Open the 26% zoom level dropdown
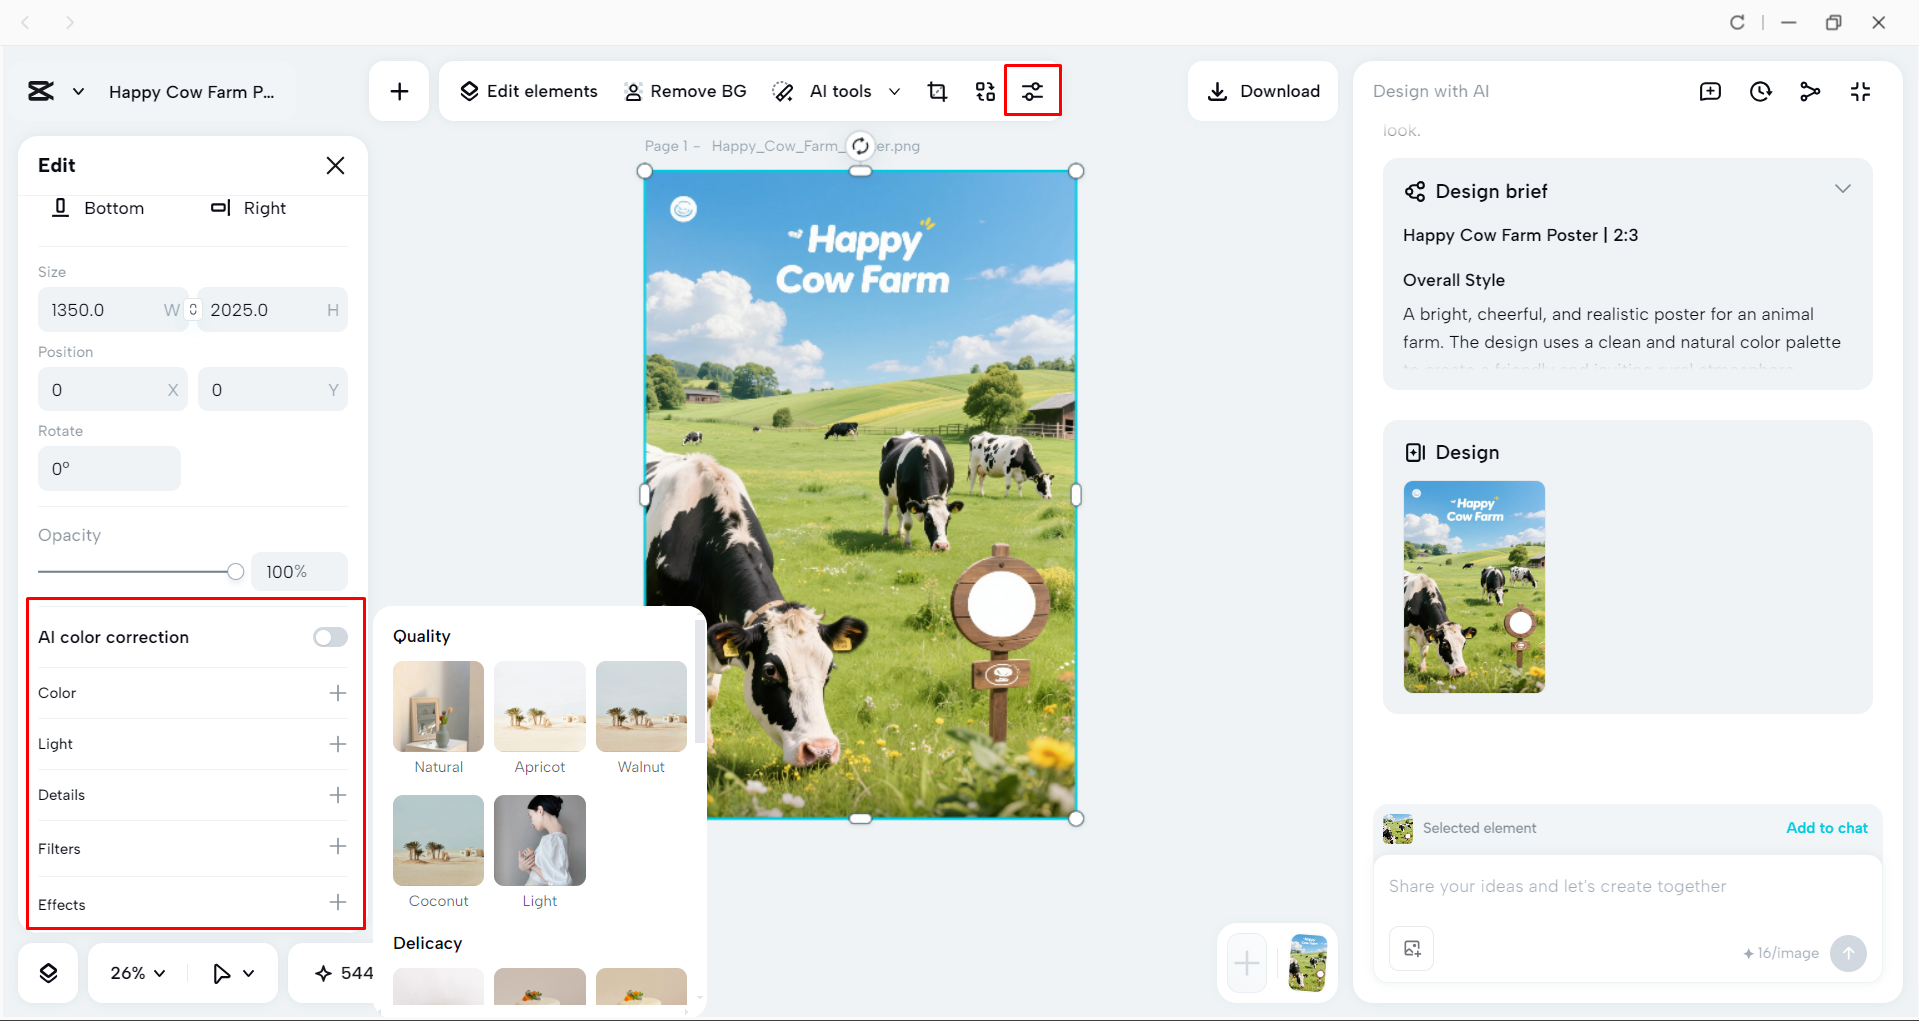1919x1021 pixels. tap(136, 971)
